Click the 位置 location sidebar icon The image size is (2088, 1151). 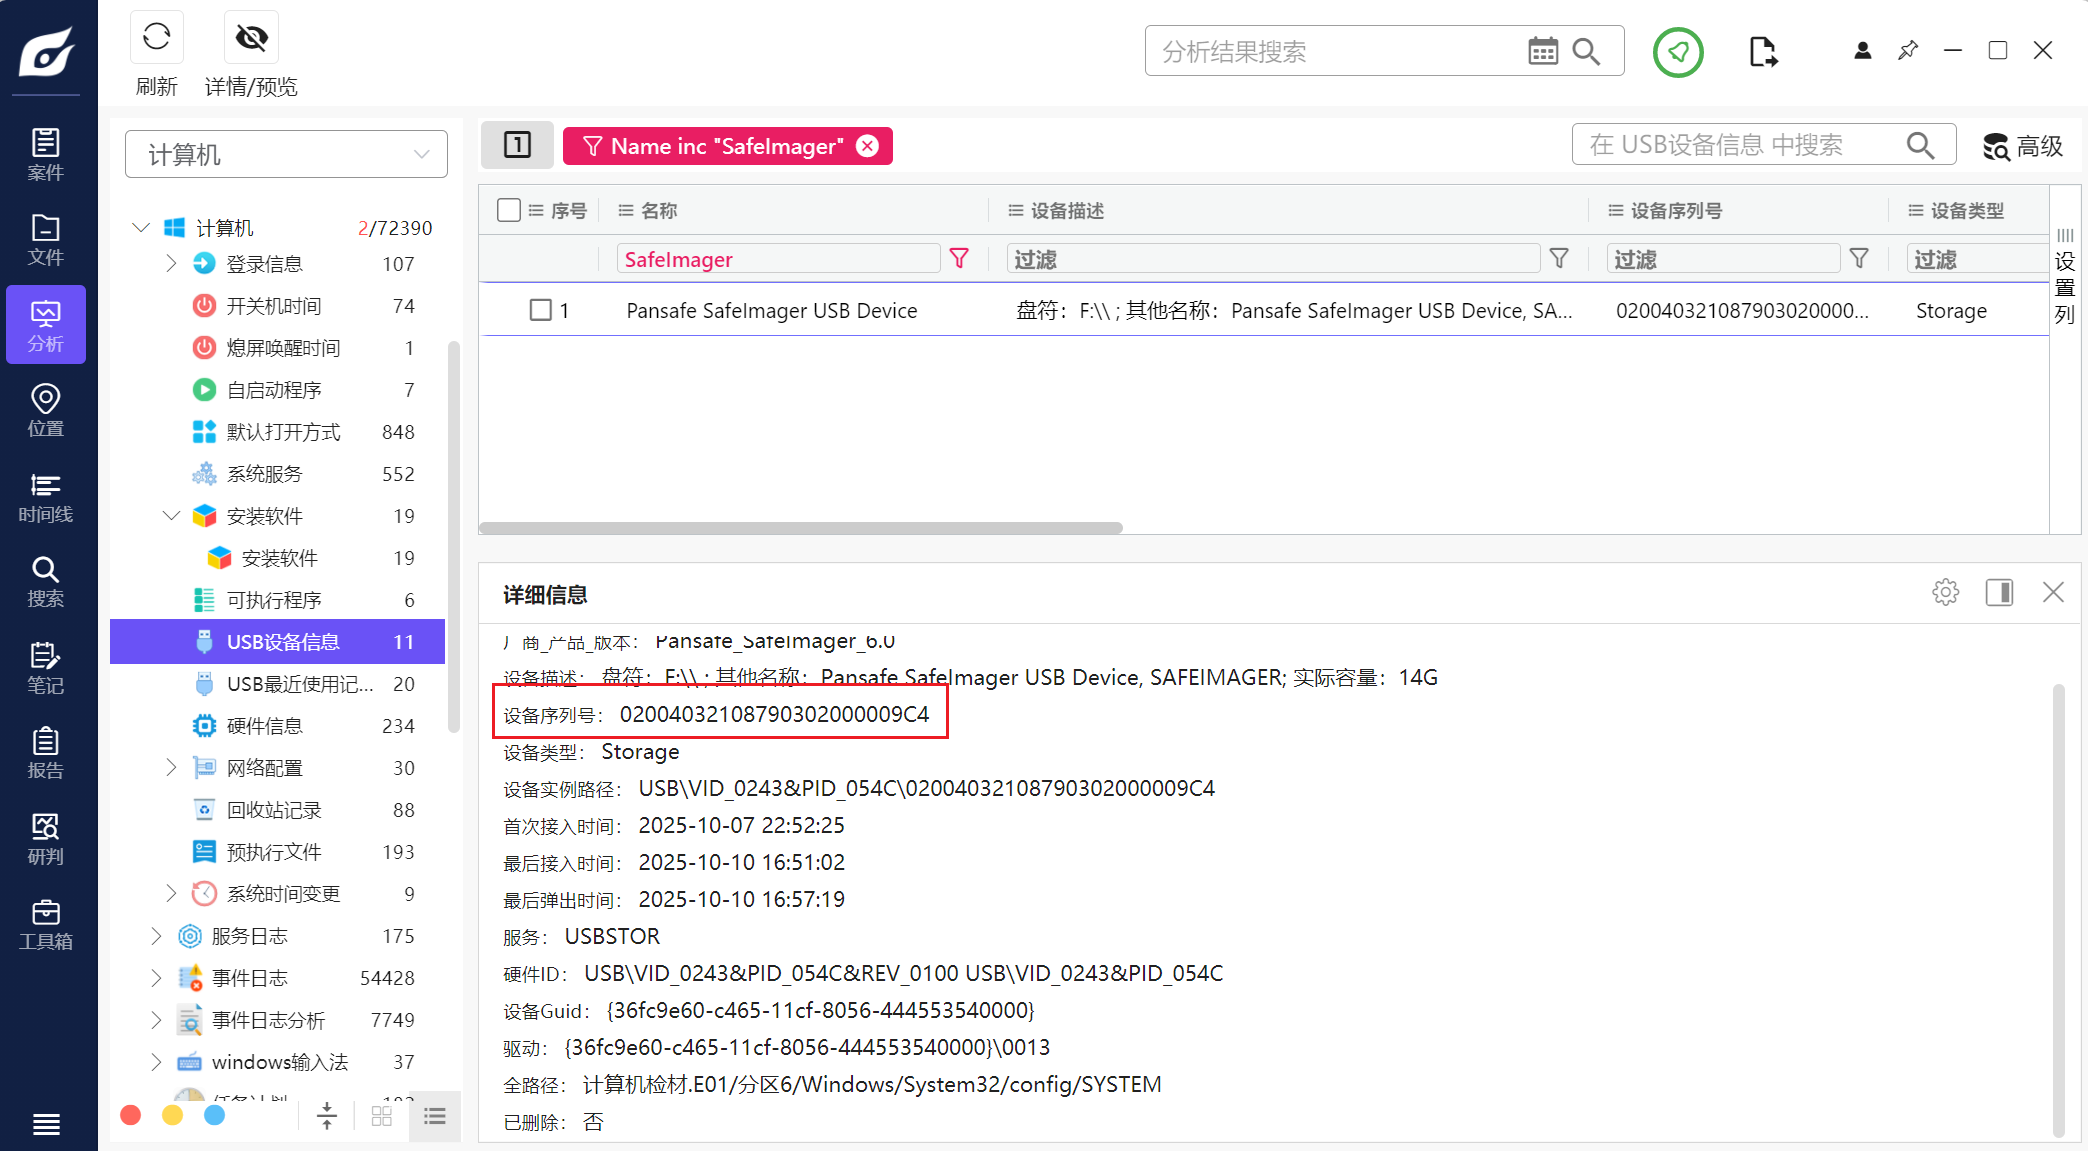[45, 411]
